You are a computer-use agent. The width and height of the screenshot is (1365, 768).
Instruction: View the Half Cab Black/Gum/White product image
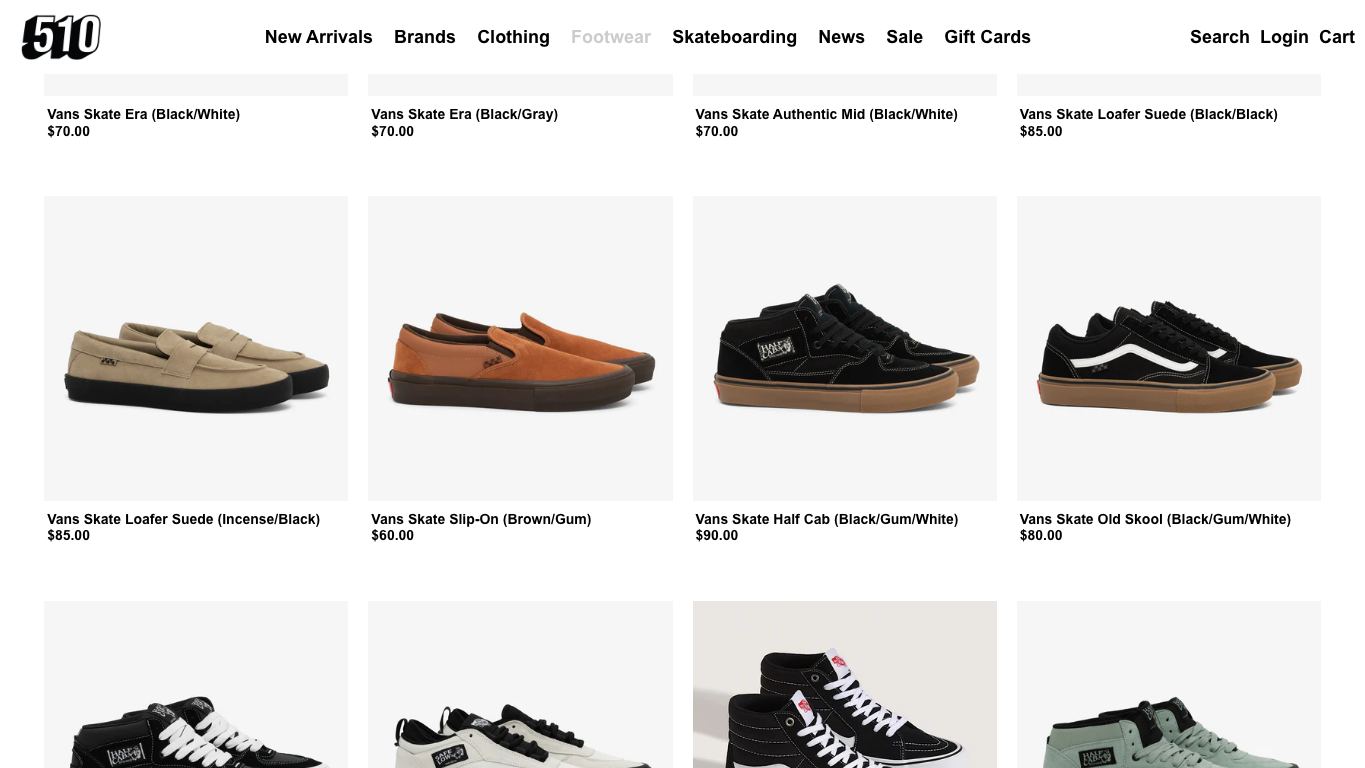pos(845,348)
